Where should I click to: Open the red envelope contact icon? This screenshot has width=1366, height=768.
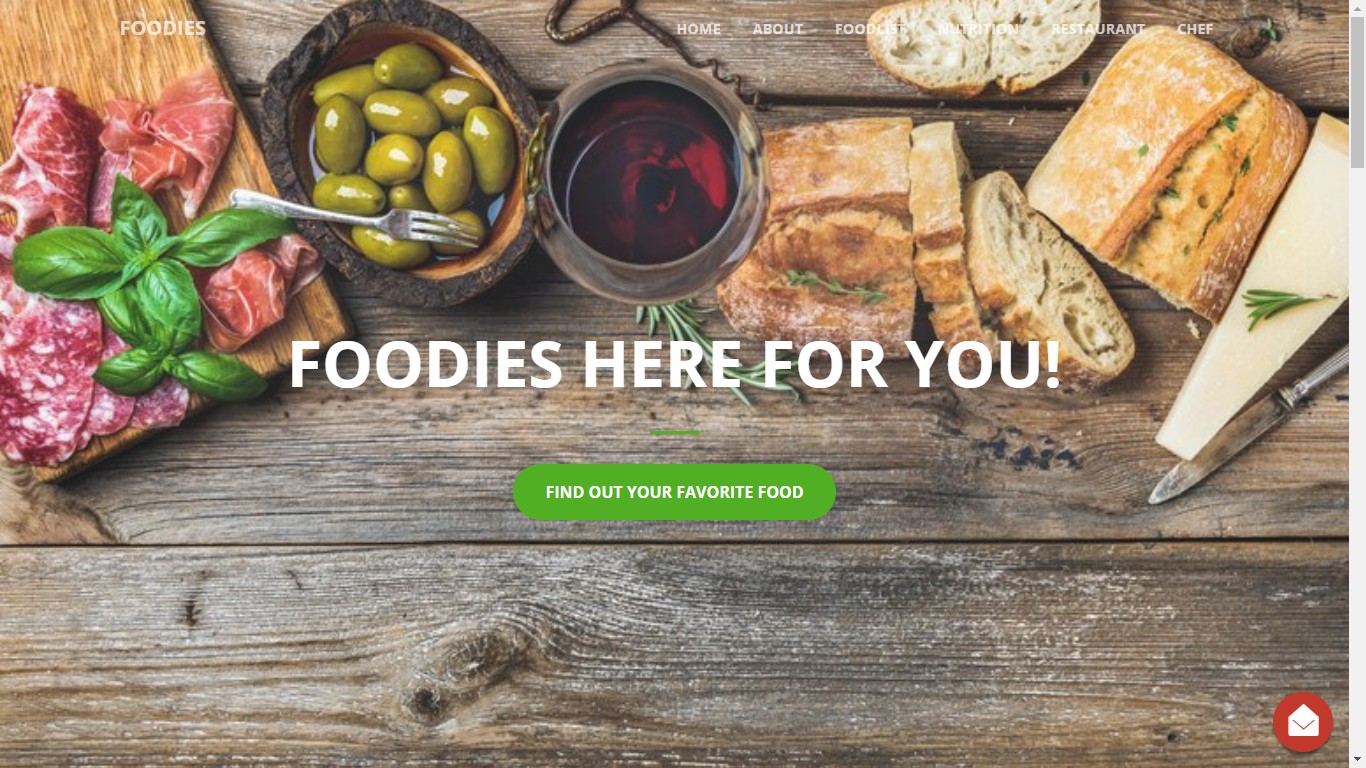[x=1302, y=722]
